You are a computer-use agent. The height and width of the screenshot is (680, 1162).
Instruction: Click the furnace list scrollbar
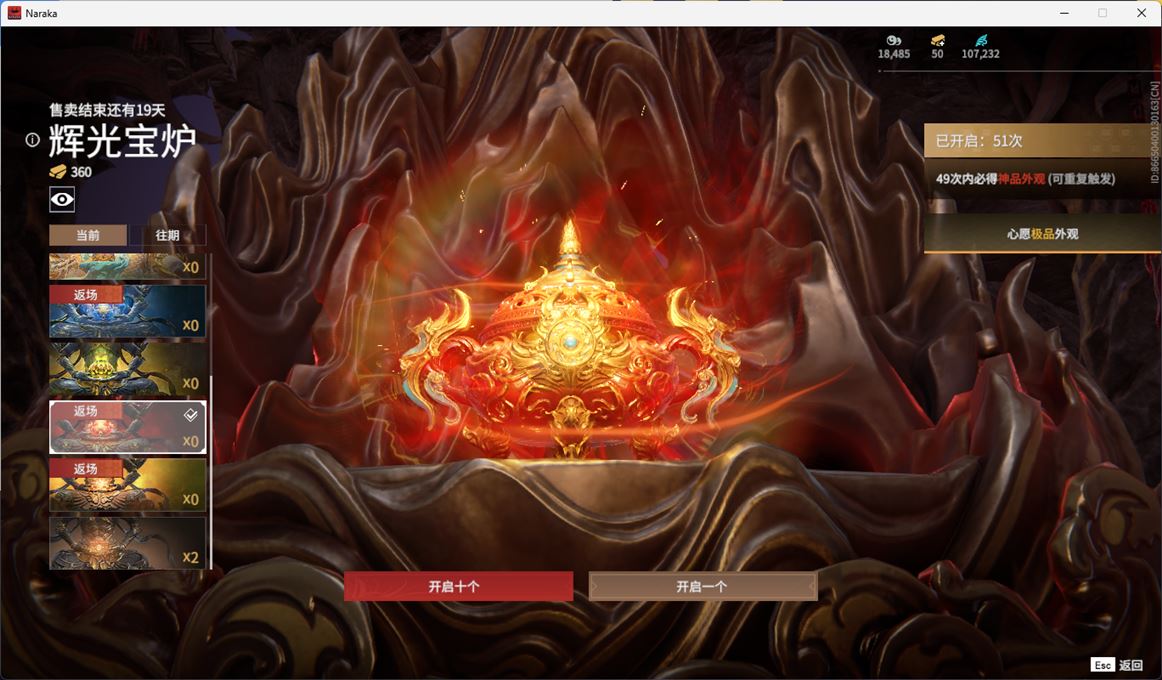tap(211, 472)
